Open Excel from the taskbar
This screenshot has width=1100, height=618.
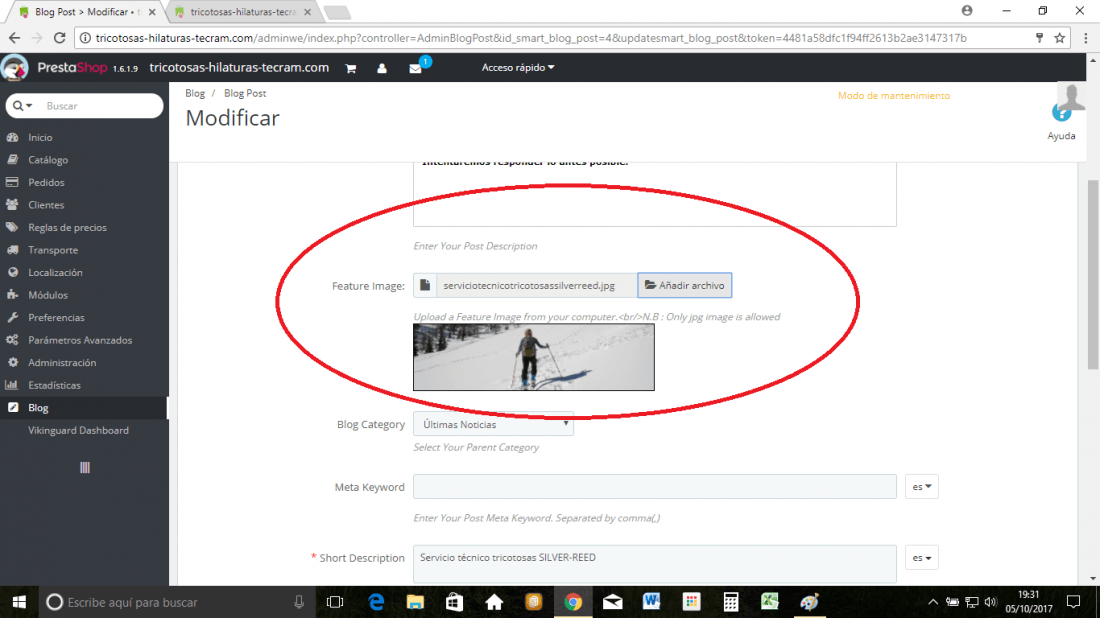(x=770, y=602)
